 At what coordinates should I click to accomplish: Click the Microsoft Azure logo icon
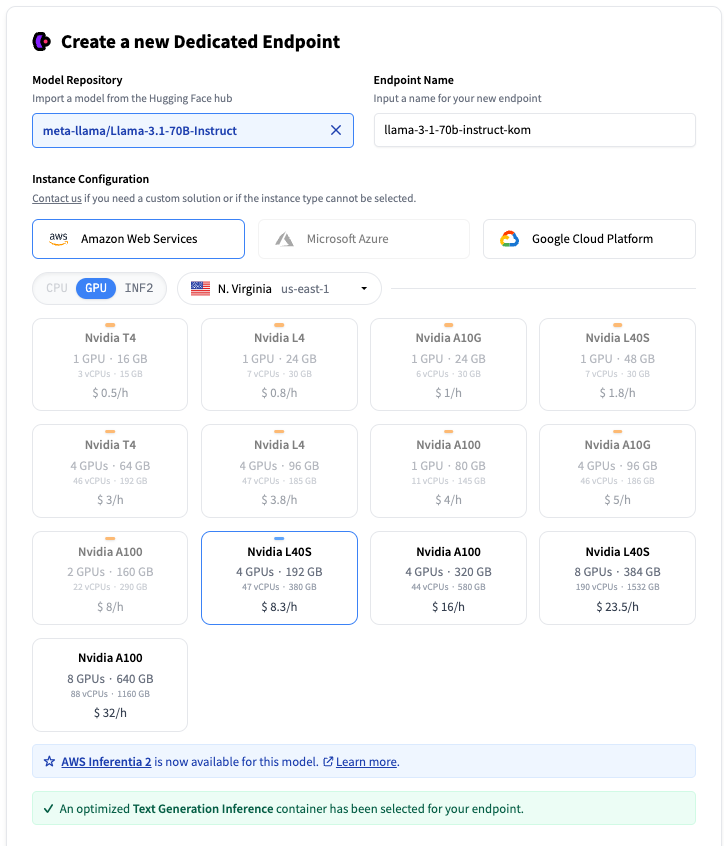click(x=285, y=239)
